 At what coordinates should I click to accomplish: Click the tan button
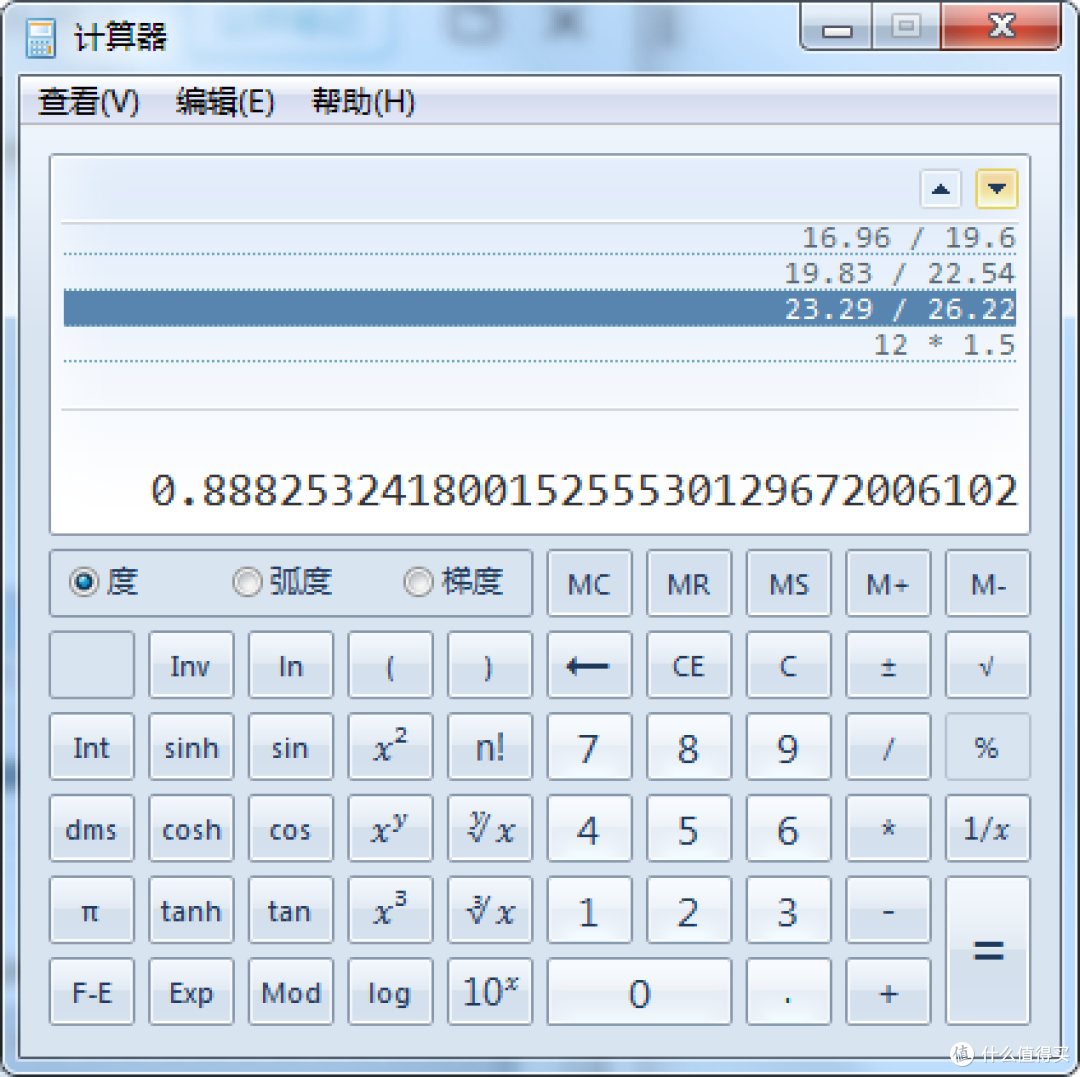click(x=291, y=910)
